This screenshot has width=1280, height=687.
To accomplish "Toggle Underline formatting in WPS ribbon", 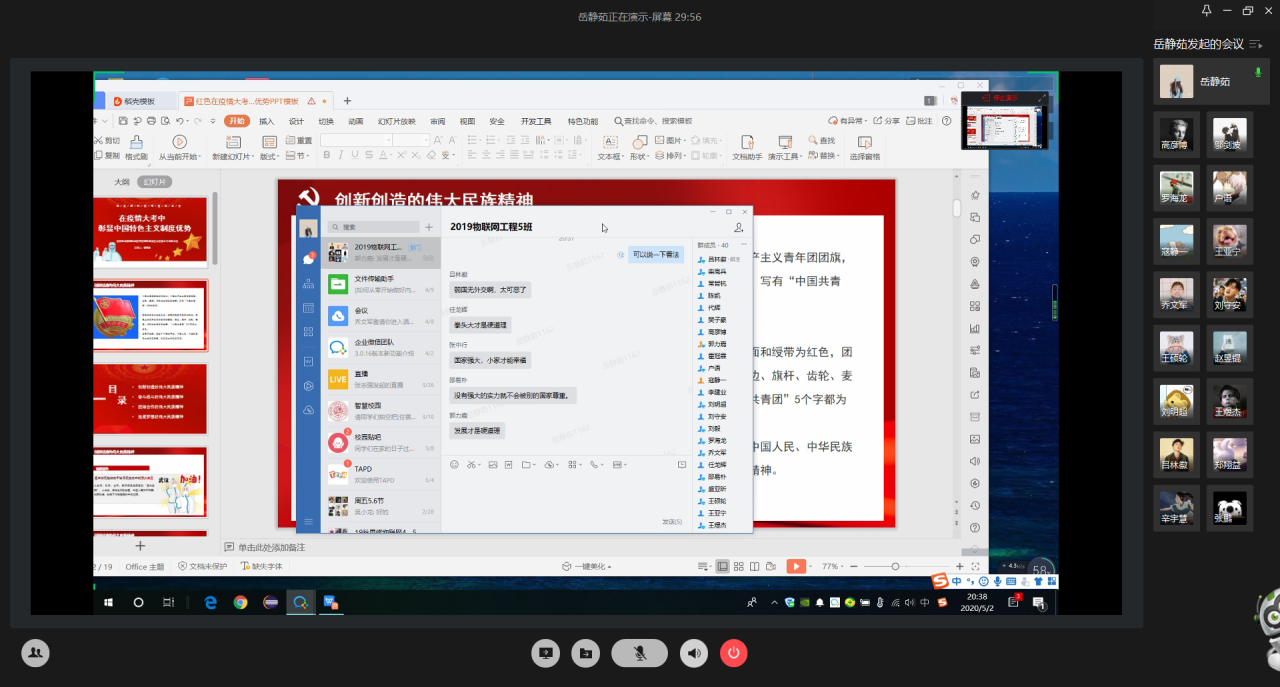I will [354, 155].
